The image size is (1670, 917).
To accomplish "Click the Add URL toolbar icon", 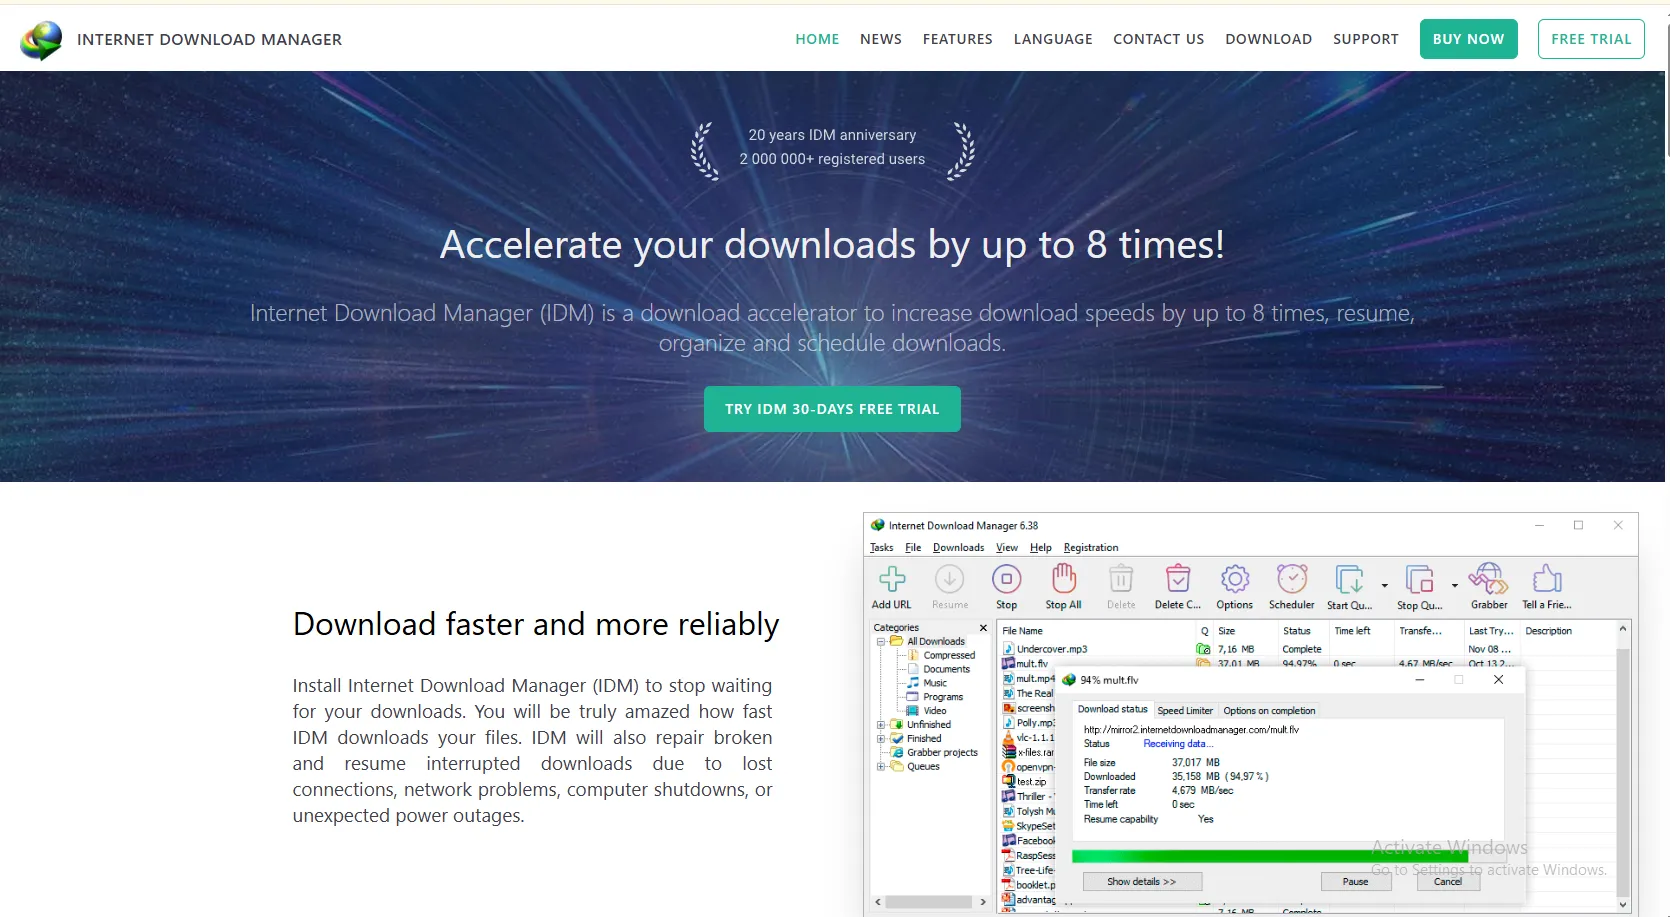I will tap(892, 579).
